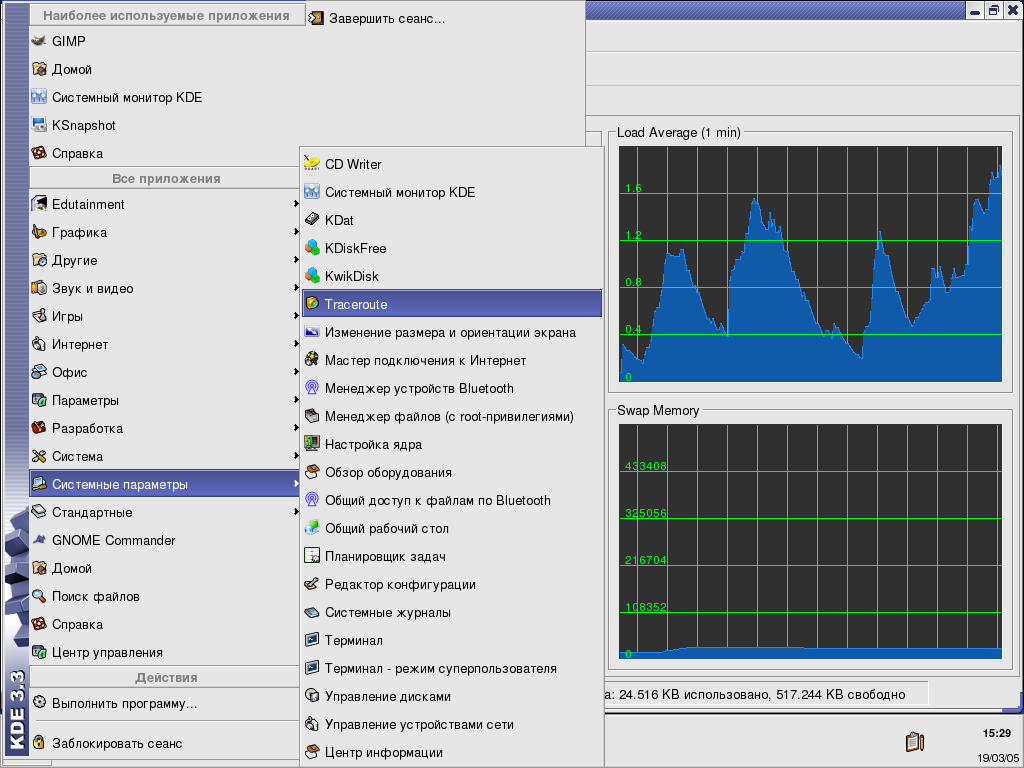Screen dimensions: 1024x768
Task: Expand the Интернет submenu arrow
Action: tap(296, 345)
